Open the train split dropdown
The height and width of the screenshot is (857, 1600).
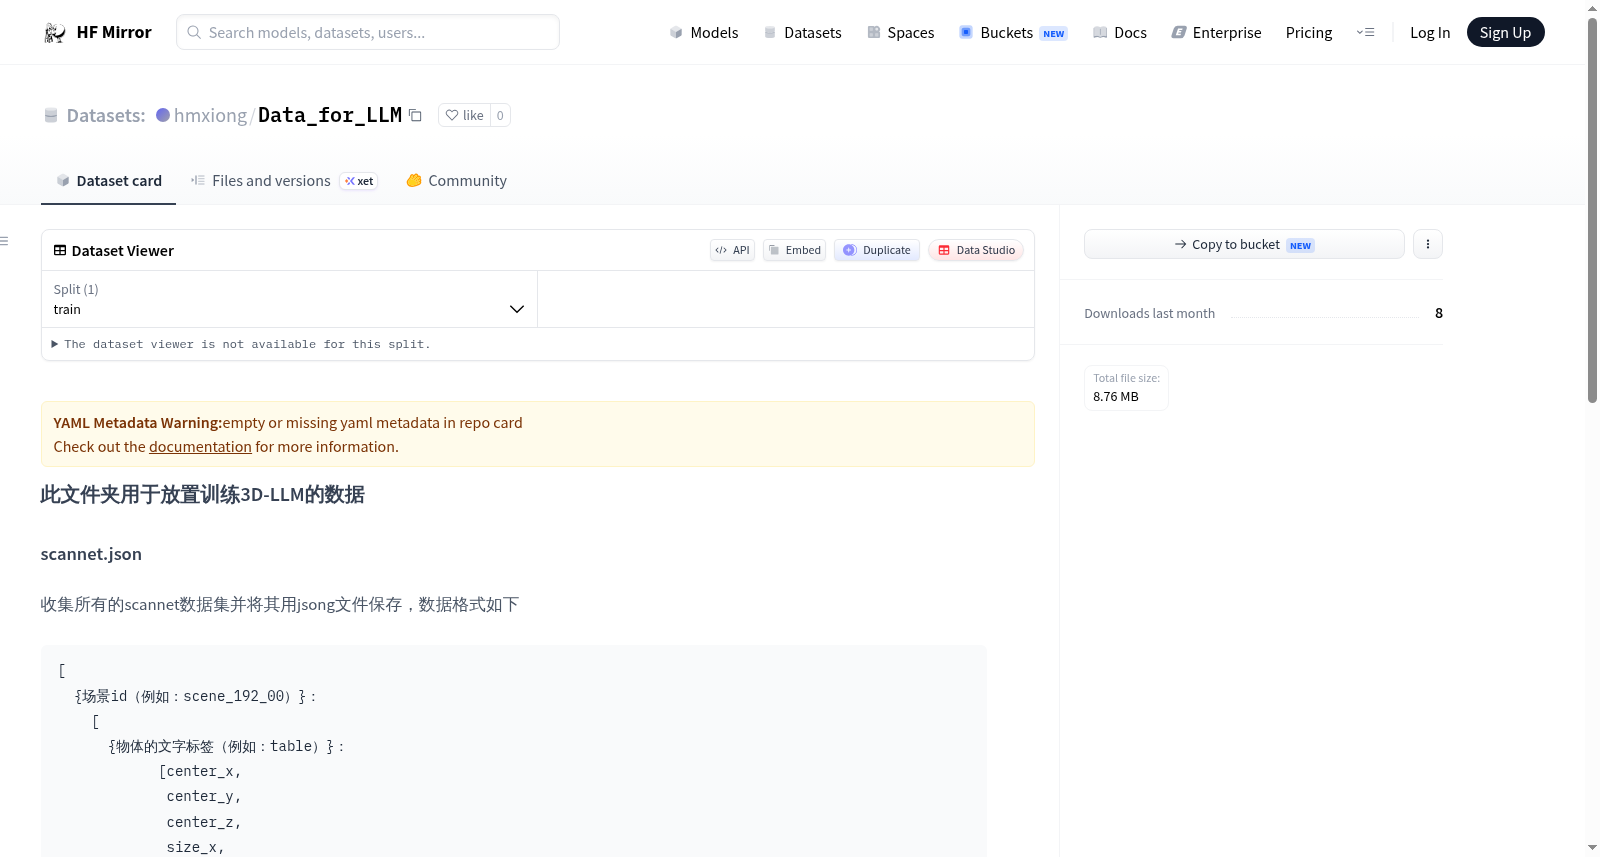(289, 299)
